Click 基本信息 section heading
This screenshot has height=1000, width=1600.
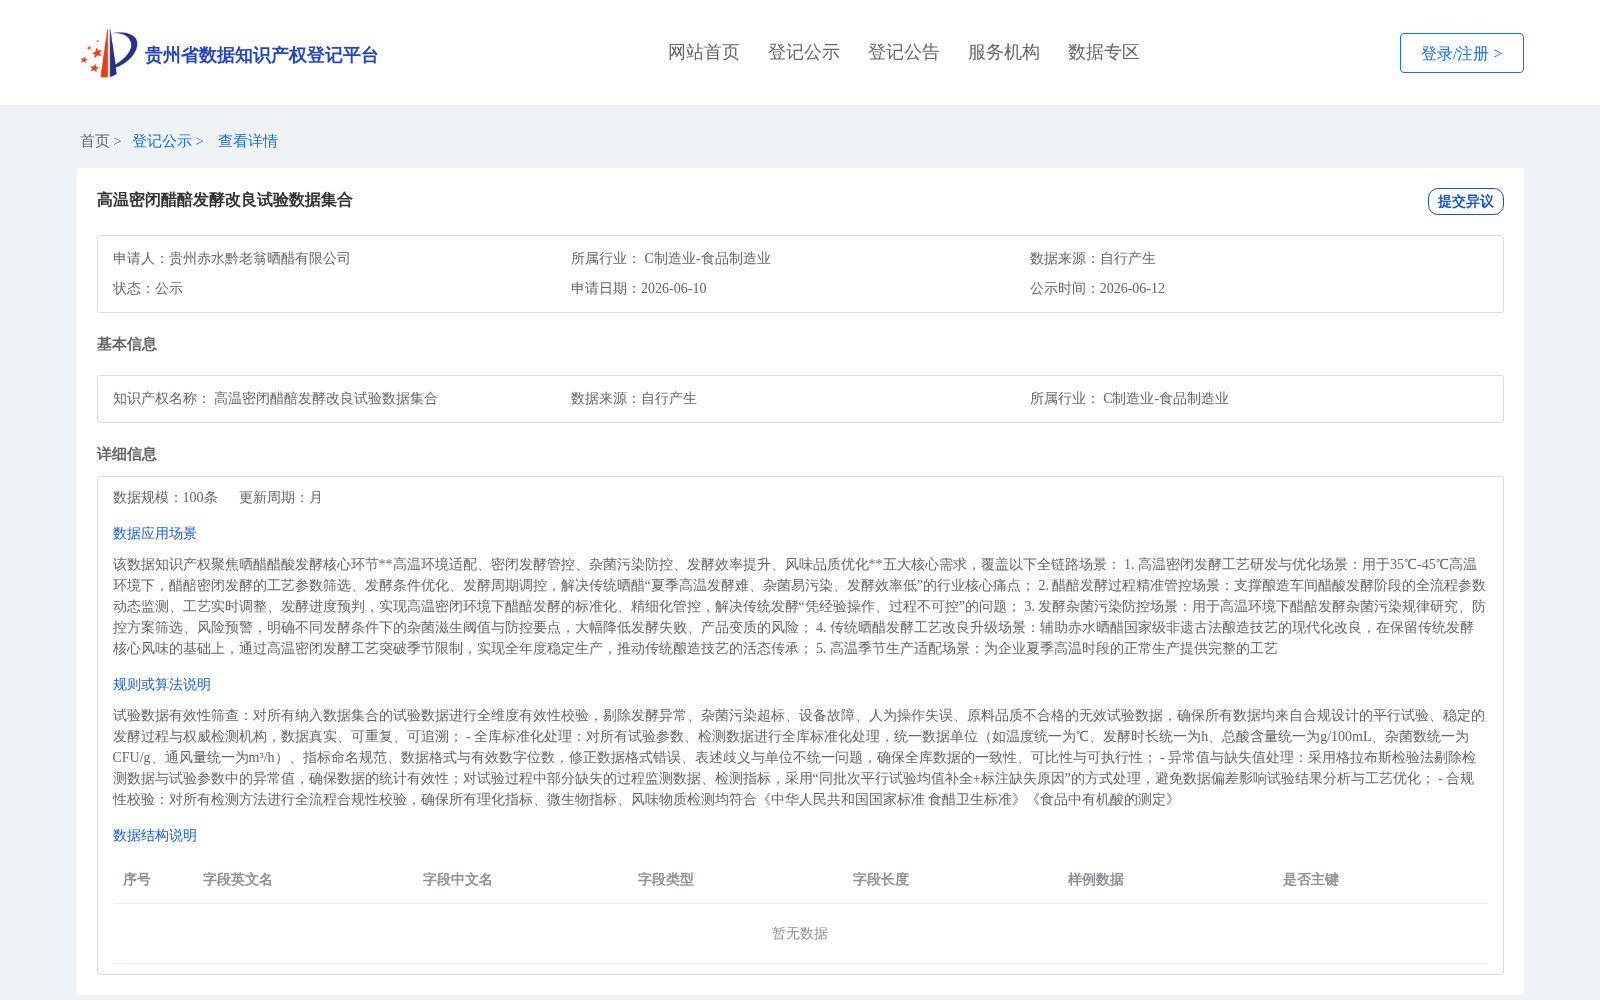tap(127, 344)
